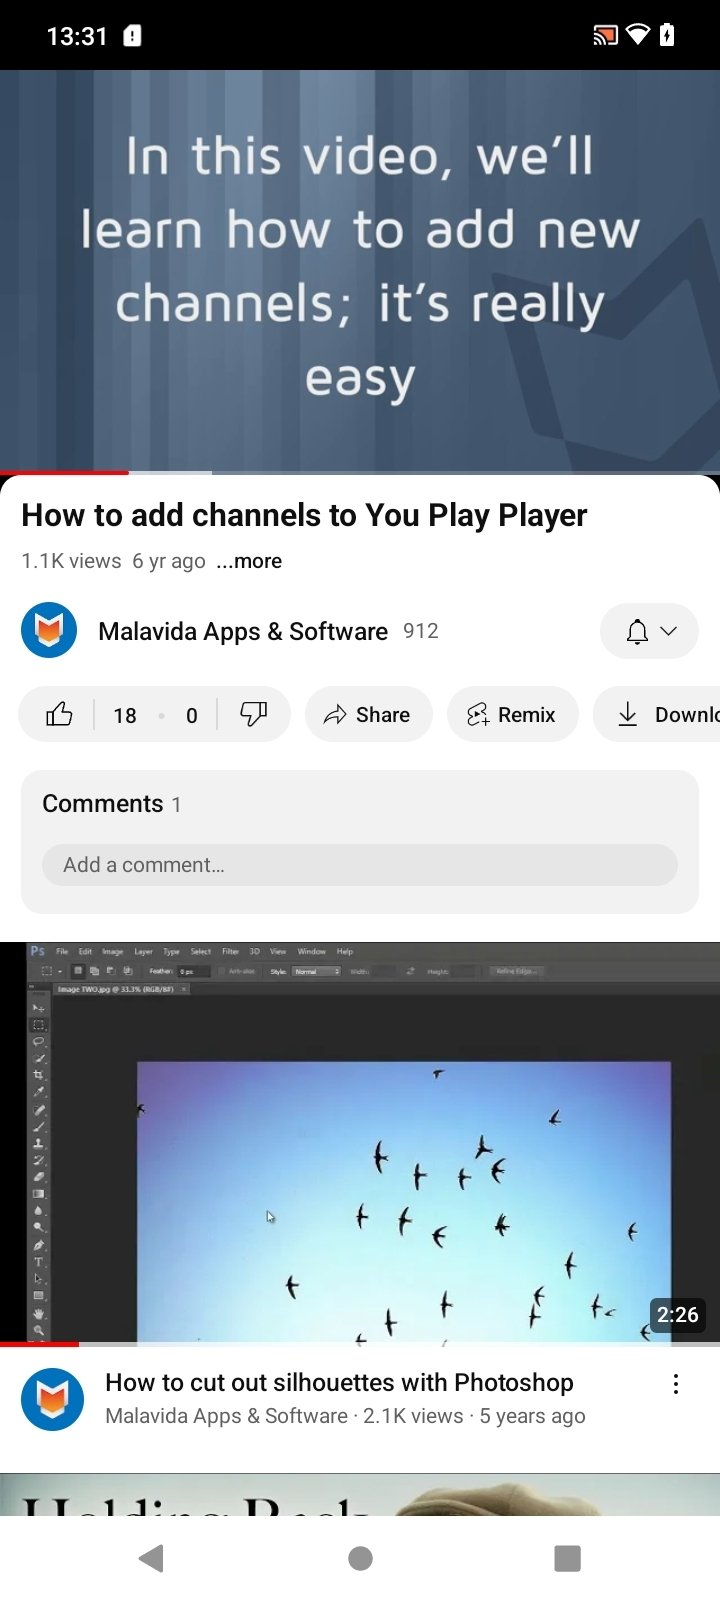Tap the Wi-Fi status icon
The image size is (720, 1600).
click(x=637, y=36)
